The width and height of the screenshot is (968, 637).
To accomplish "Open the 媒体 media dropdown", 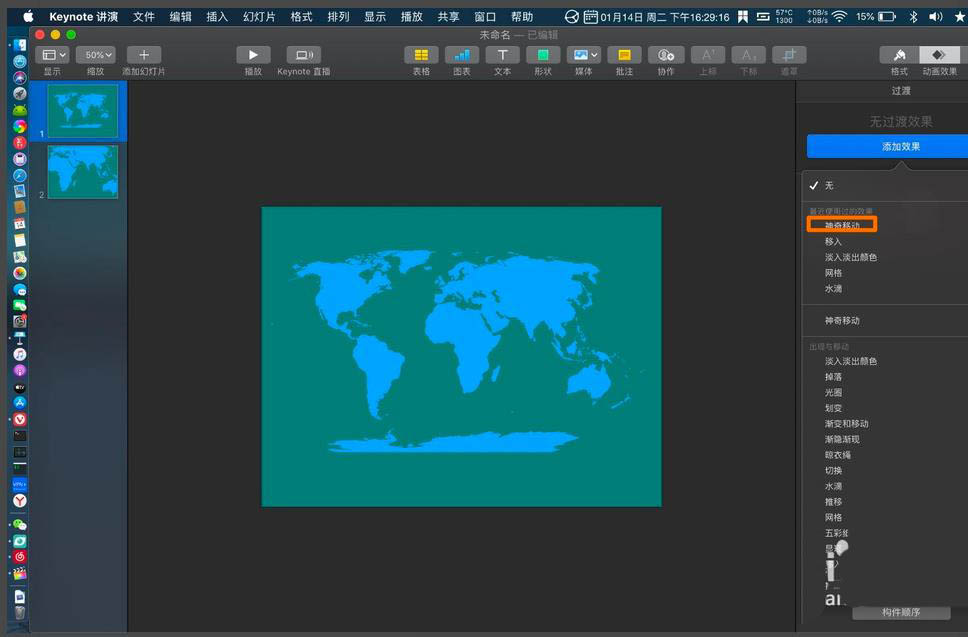I will (583, 55).
